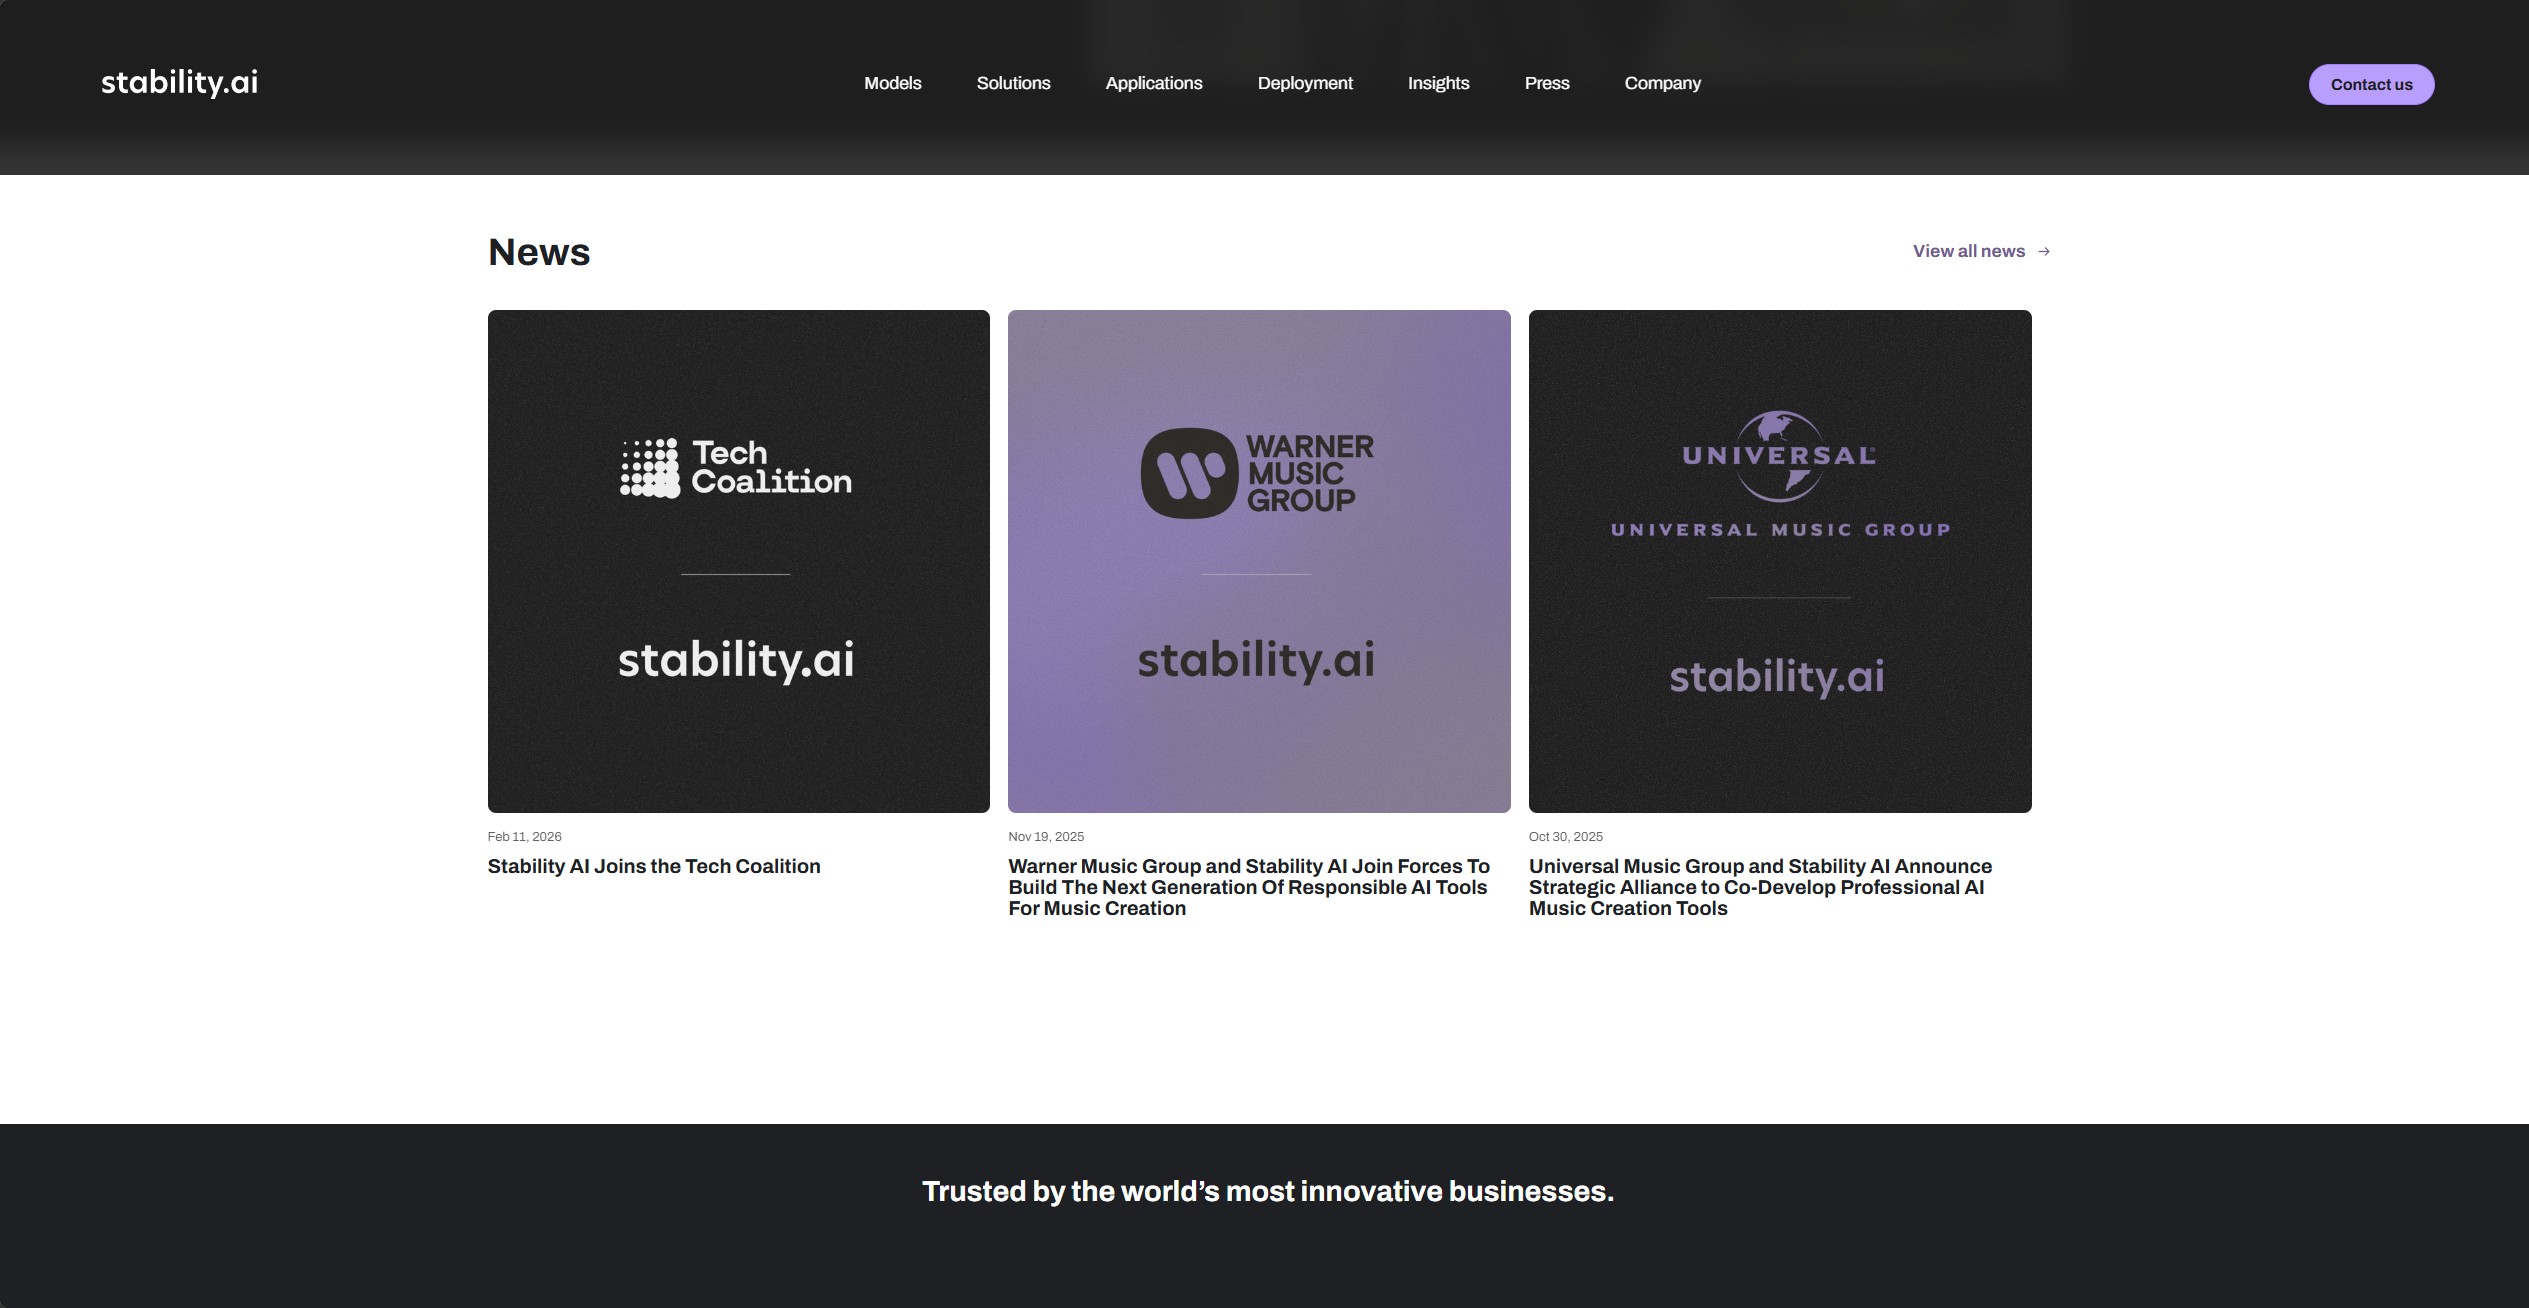Open the Universal Music Group news thumbnail
This screenshot has width=2529, height=1308.
tap(1780, 561)
